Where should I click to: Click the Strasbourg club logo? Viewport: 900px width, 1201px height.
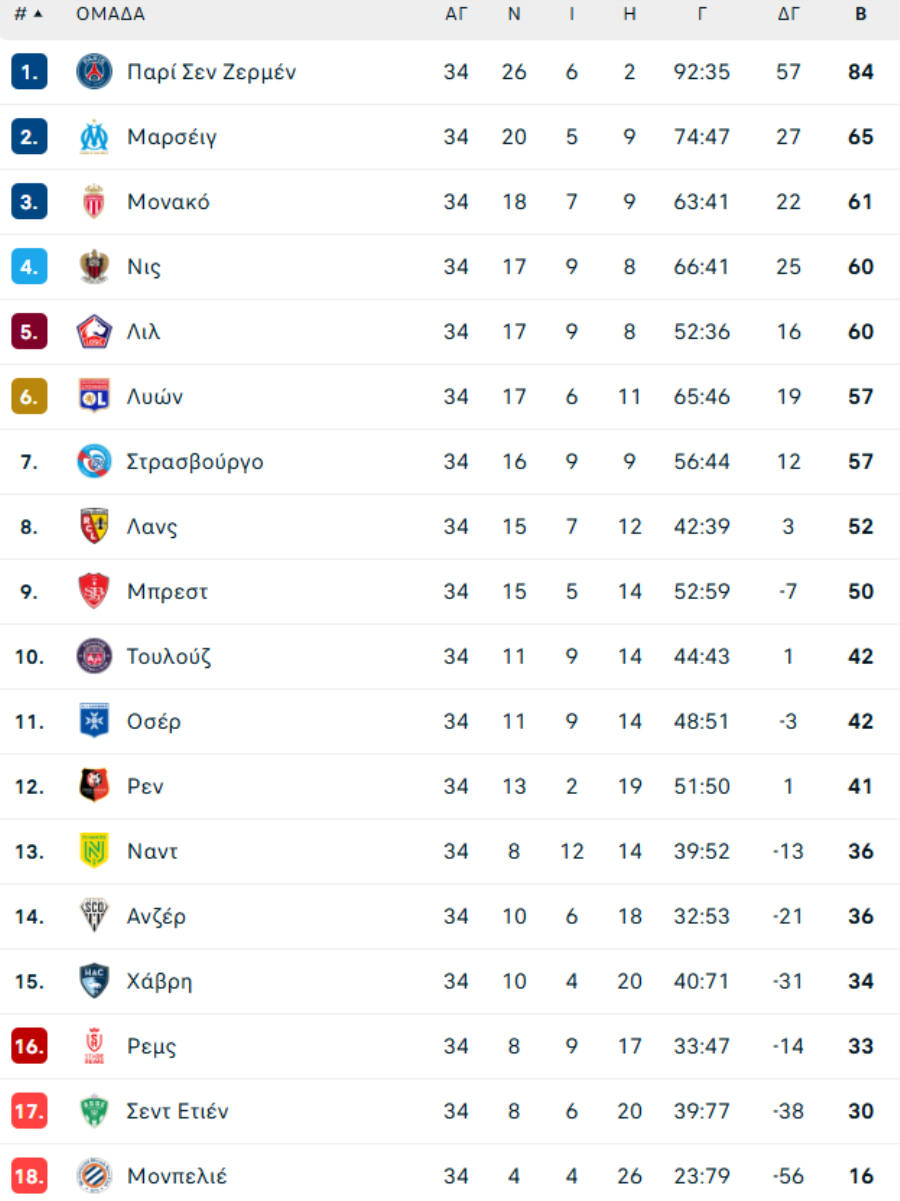94,462
